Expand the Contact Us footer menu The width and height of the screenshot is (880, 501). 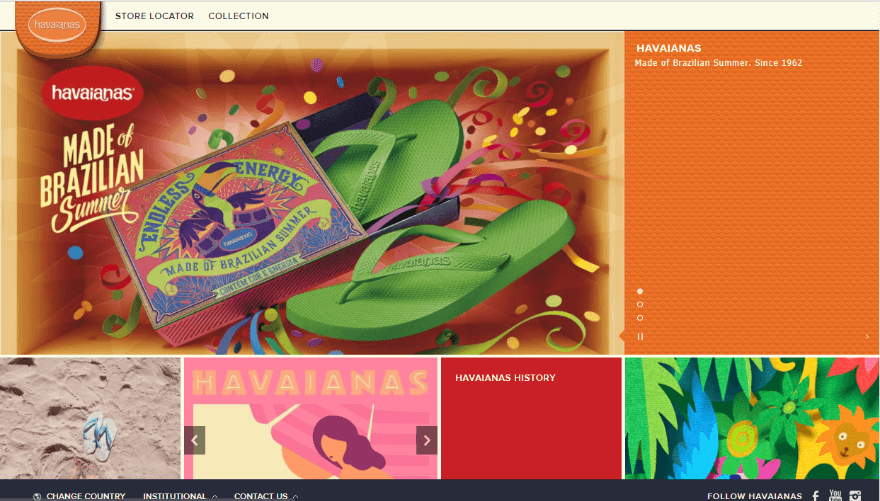tap(266, 496)
